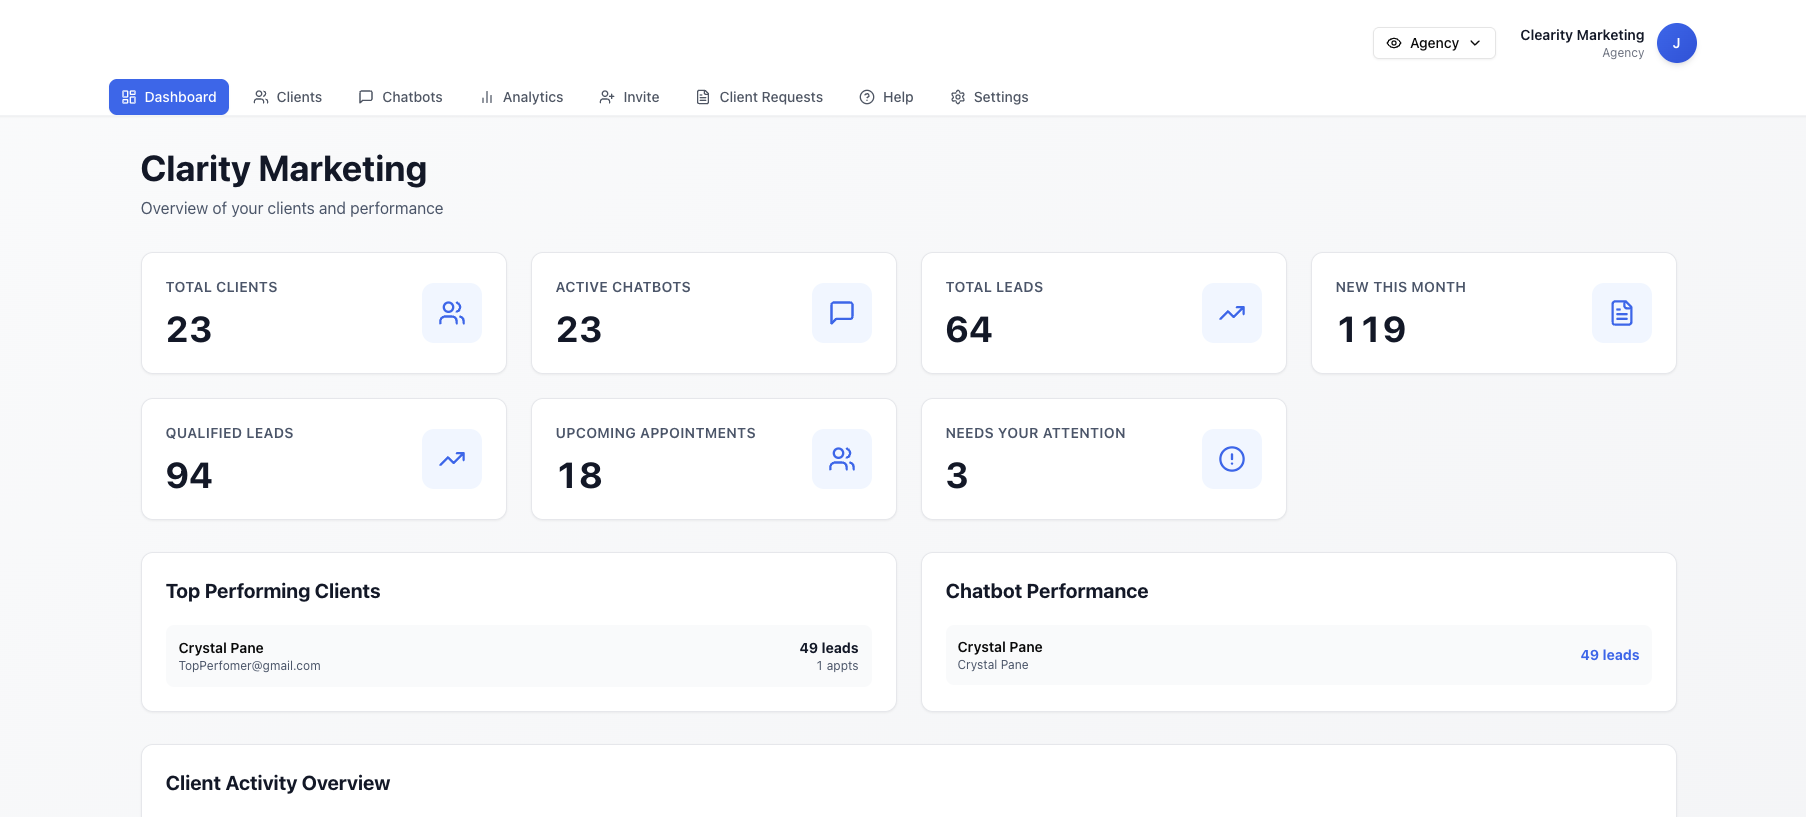The height and width of the screenshot is (817, 1806).
Task: Click the New This Month value 119
Action: pyautogui.click(x=1371, y=329)
